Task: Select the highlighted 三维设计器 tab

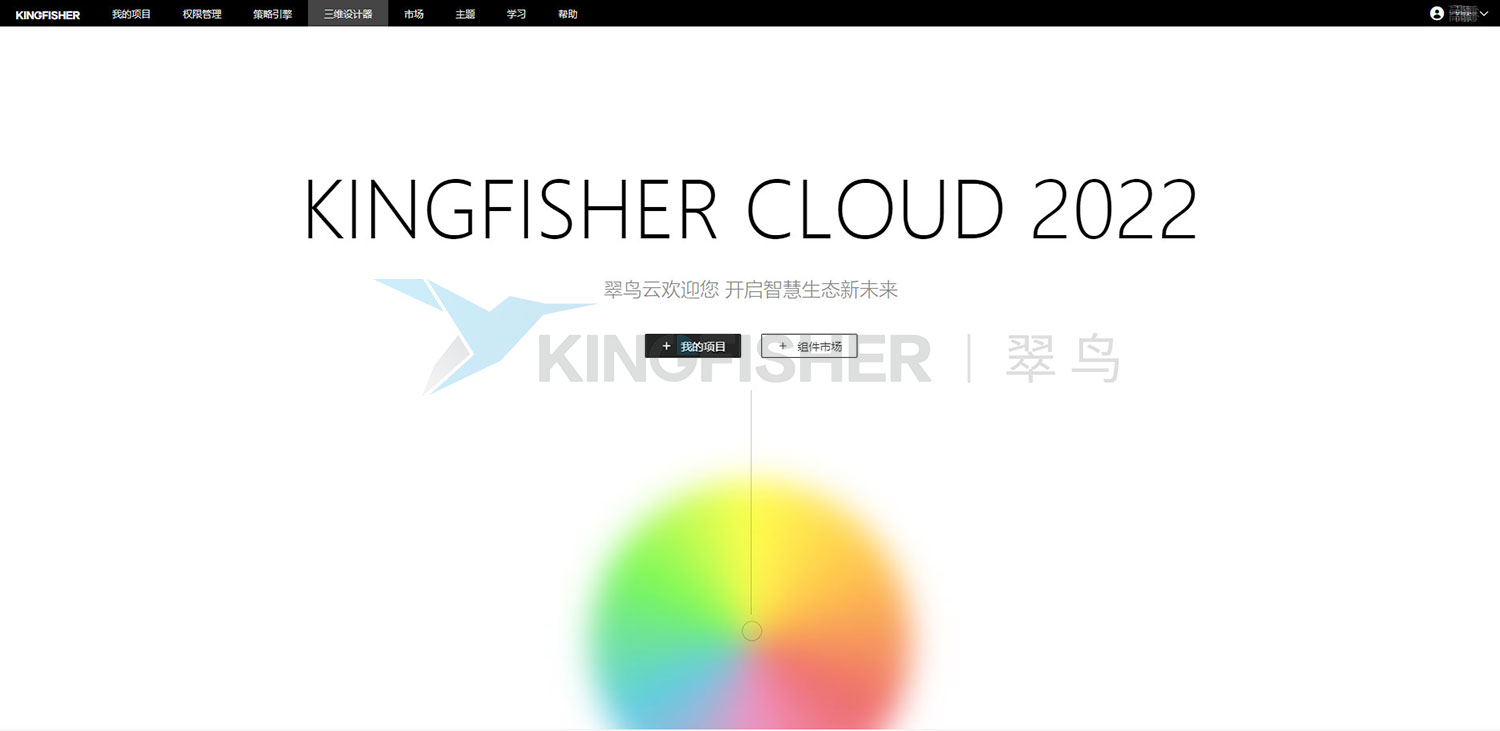Action: (348, 14)
